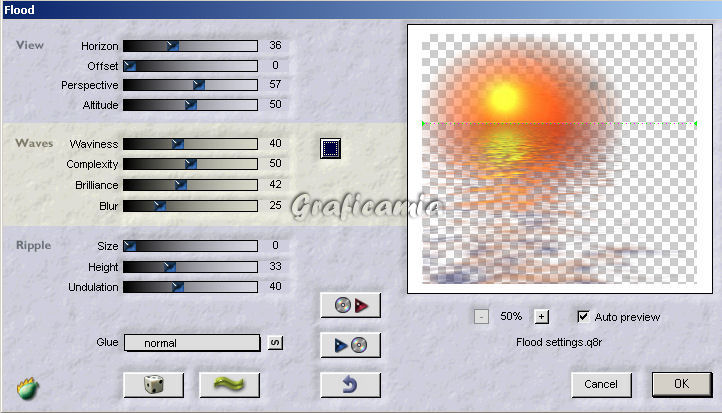Click the Complexity value 50
Screen dimensions: 722x413
click(275, 163)
